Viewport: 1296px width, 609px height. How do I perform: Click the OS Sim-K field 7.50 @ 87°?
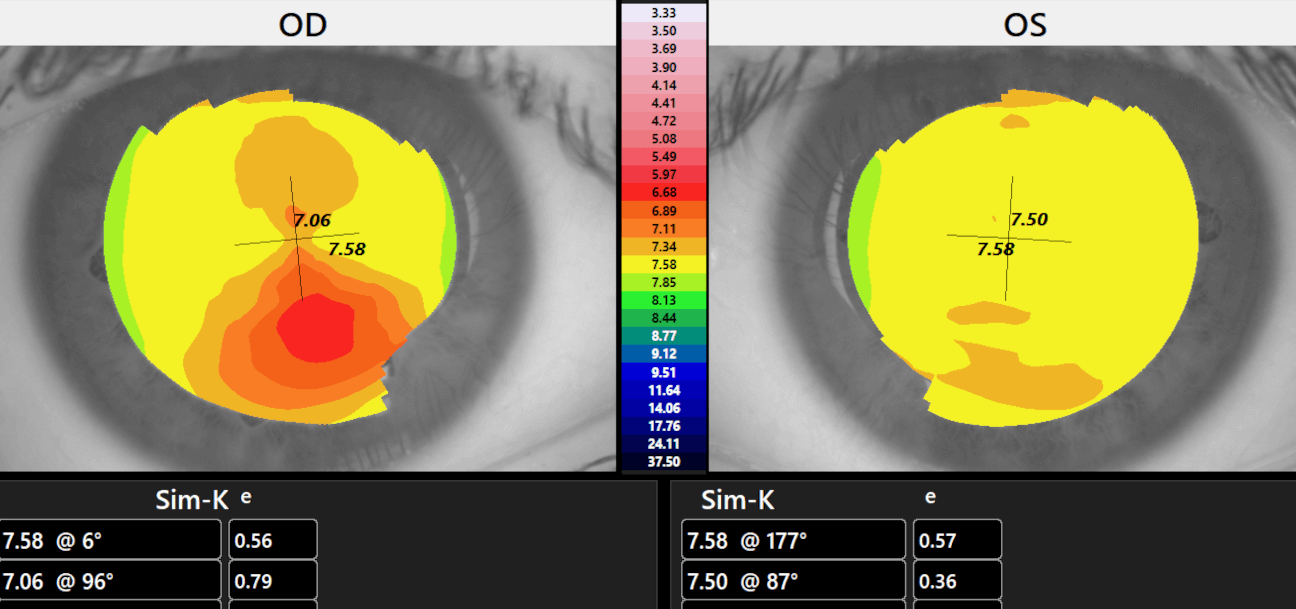(794, 580)
